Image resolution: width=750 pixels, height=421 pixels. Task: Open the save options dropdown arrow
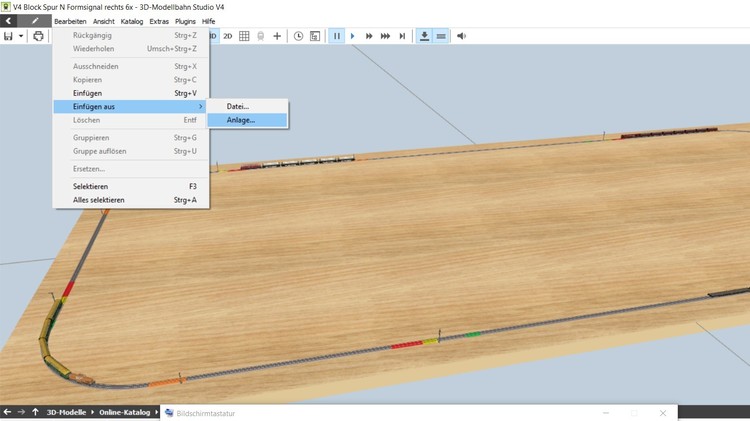(x=21, y=36)
